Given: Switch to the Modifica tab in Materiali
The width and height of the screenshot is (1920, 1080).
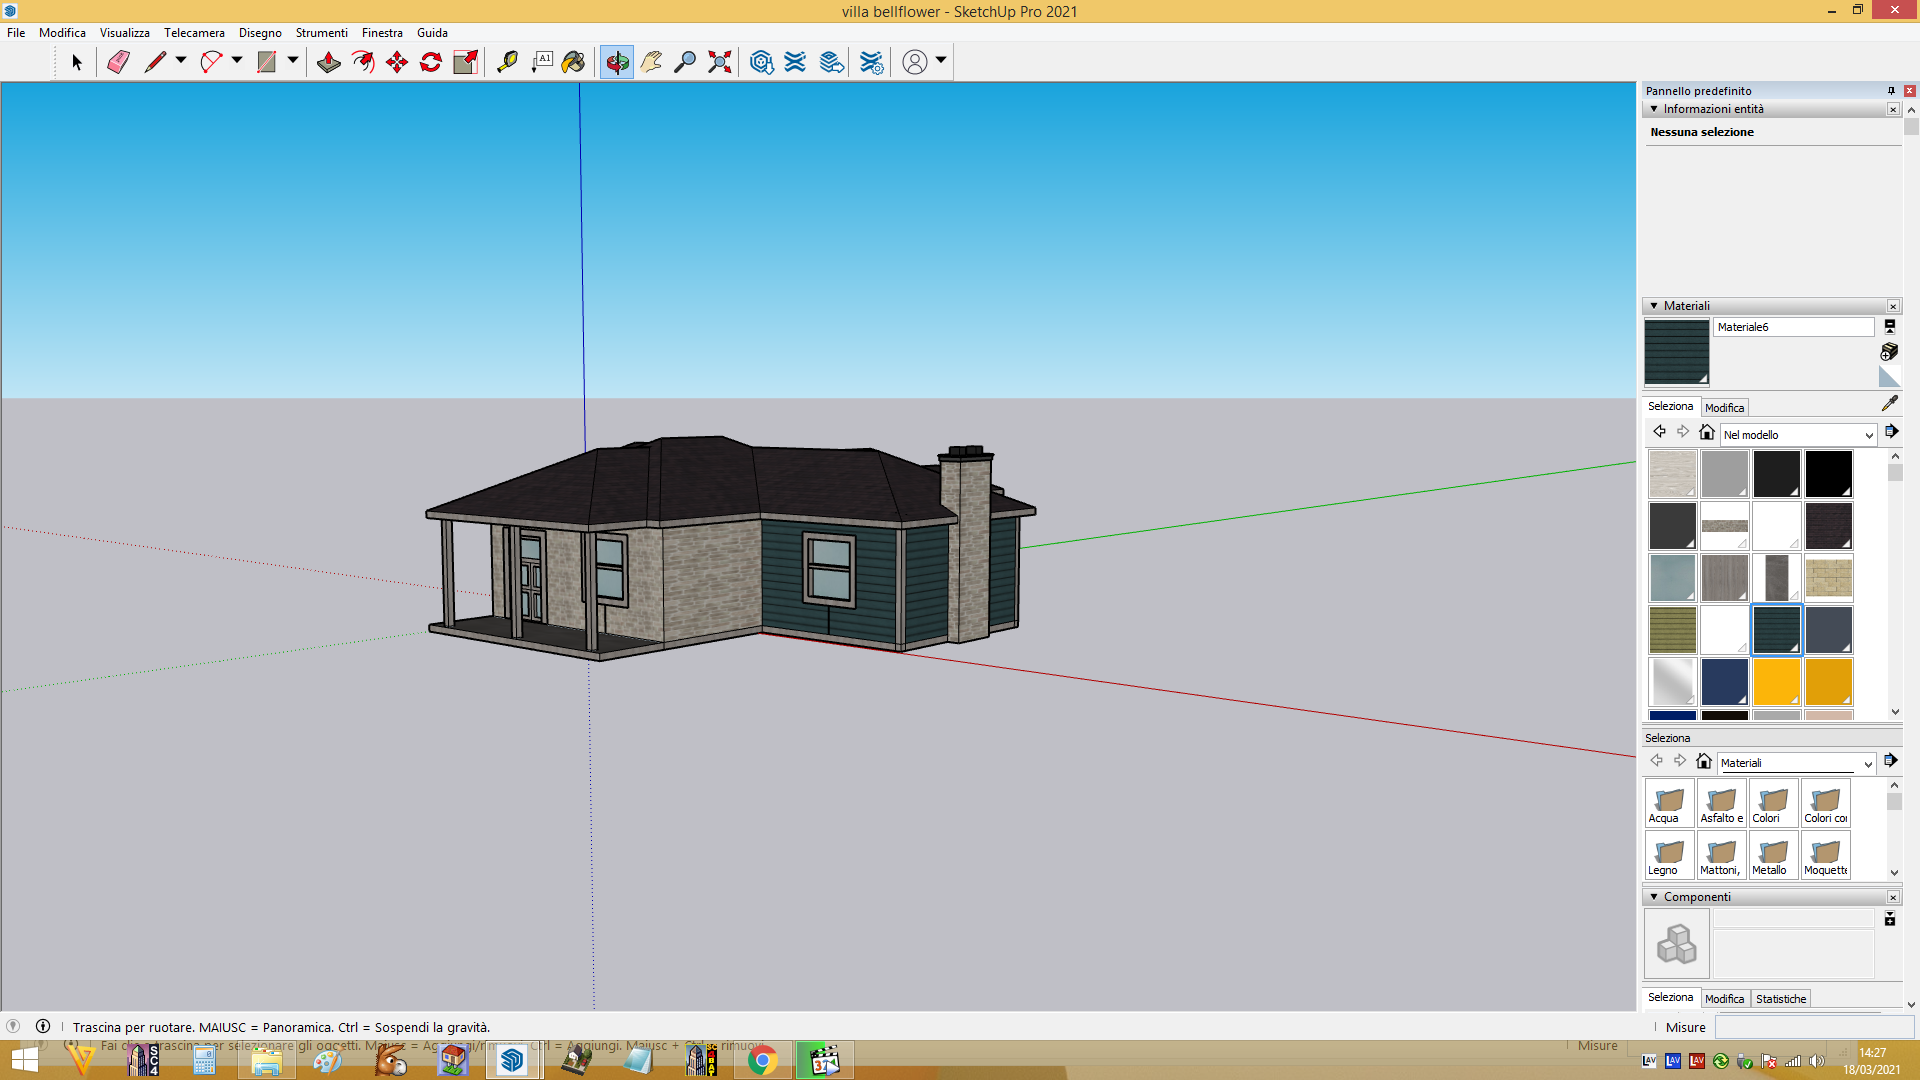Looking at the screenshot, I should pos(1724,408).
